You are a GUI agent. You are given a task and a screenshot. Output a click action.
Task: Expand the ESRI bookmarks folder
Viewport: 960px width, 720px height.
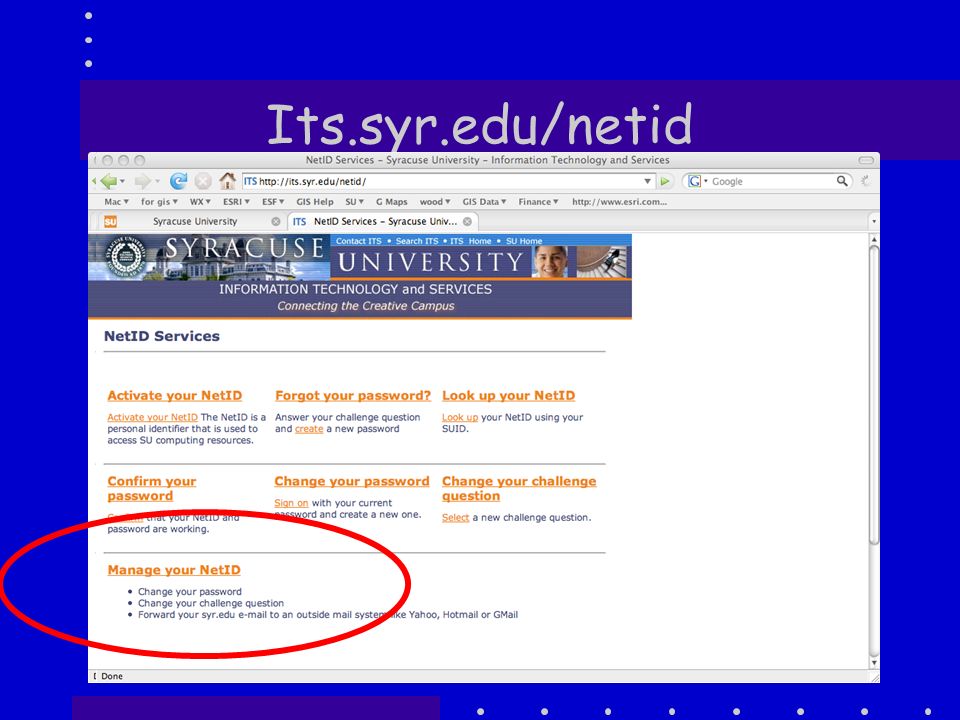click(236, 201)
